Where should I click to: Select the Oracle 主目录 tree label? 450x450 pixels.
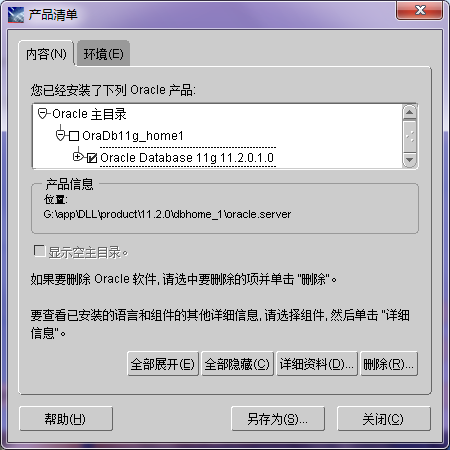[89, 114]
